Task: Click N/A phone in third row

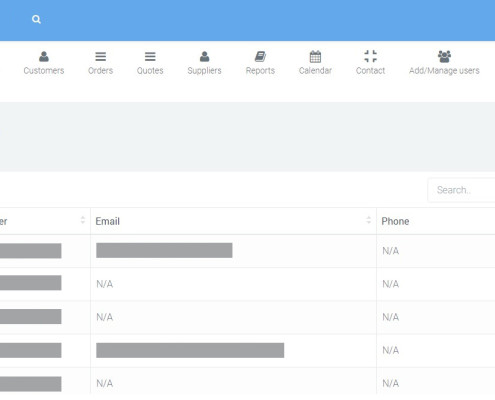Action: coord(391,317)
